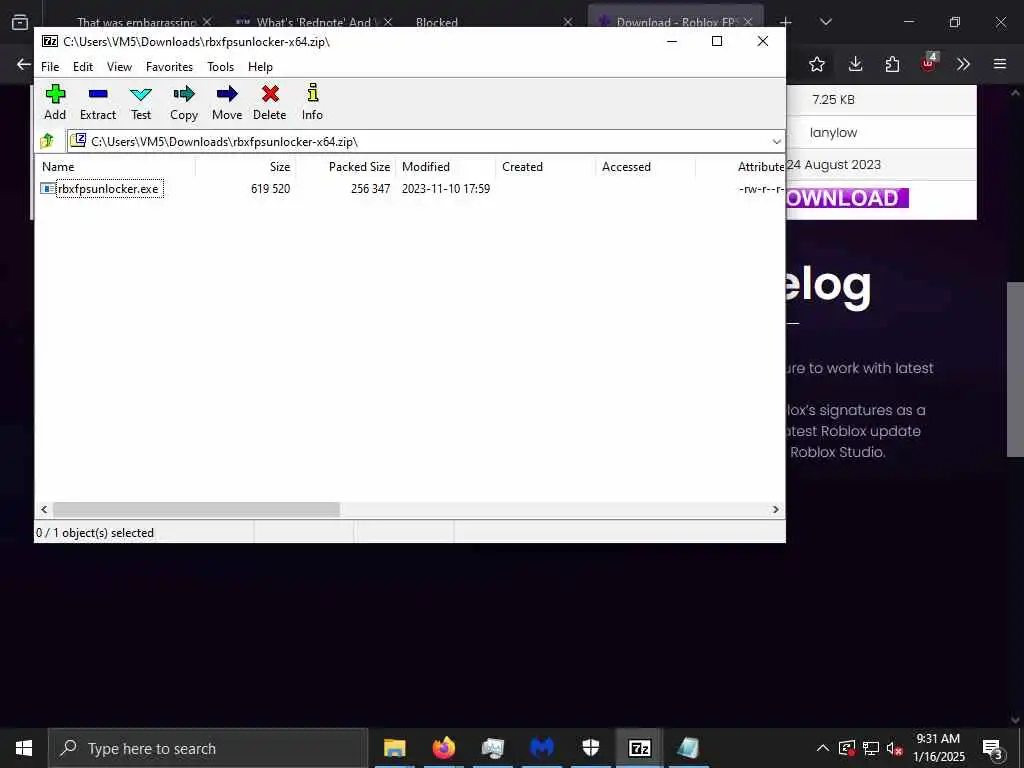Choose the Copy toolbar button
This screenshot has width=1024, height=768.
184,103
